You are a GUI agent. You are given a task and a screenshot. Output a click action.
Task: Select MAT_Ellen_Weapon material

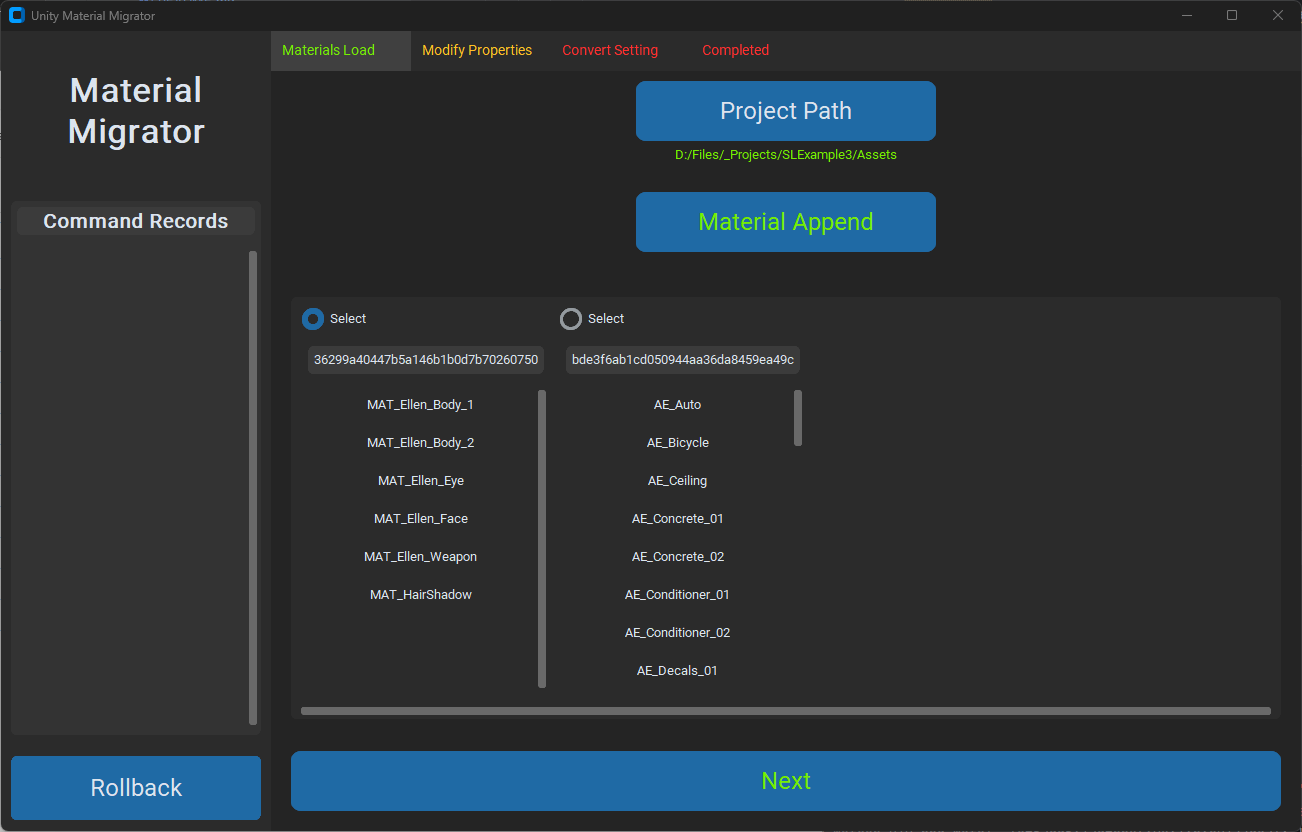pyautogui.click(x=420, y=557)
